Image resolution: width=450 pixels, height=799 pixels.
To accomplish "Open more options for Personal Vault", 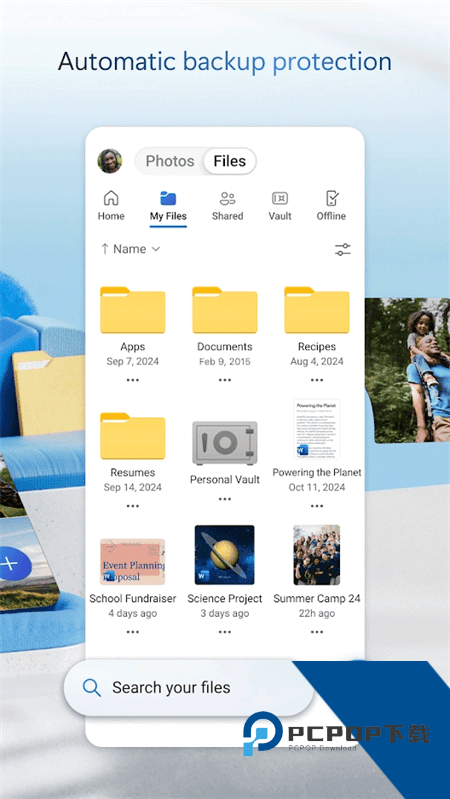I will tap(225, 499).
